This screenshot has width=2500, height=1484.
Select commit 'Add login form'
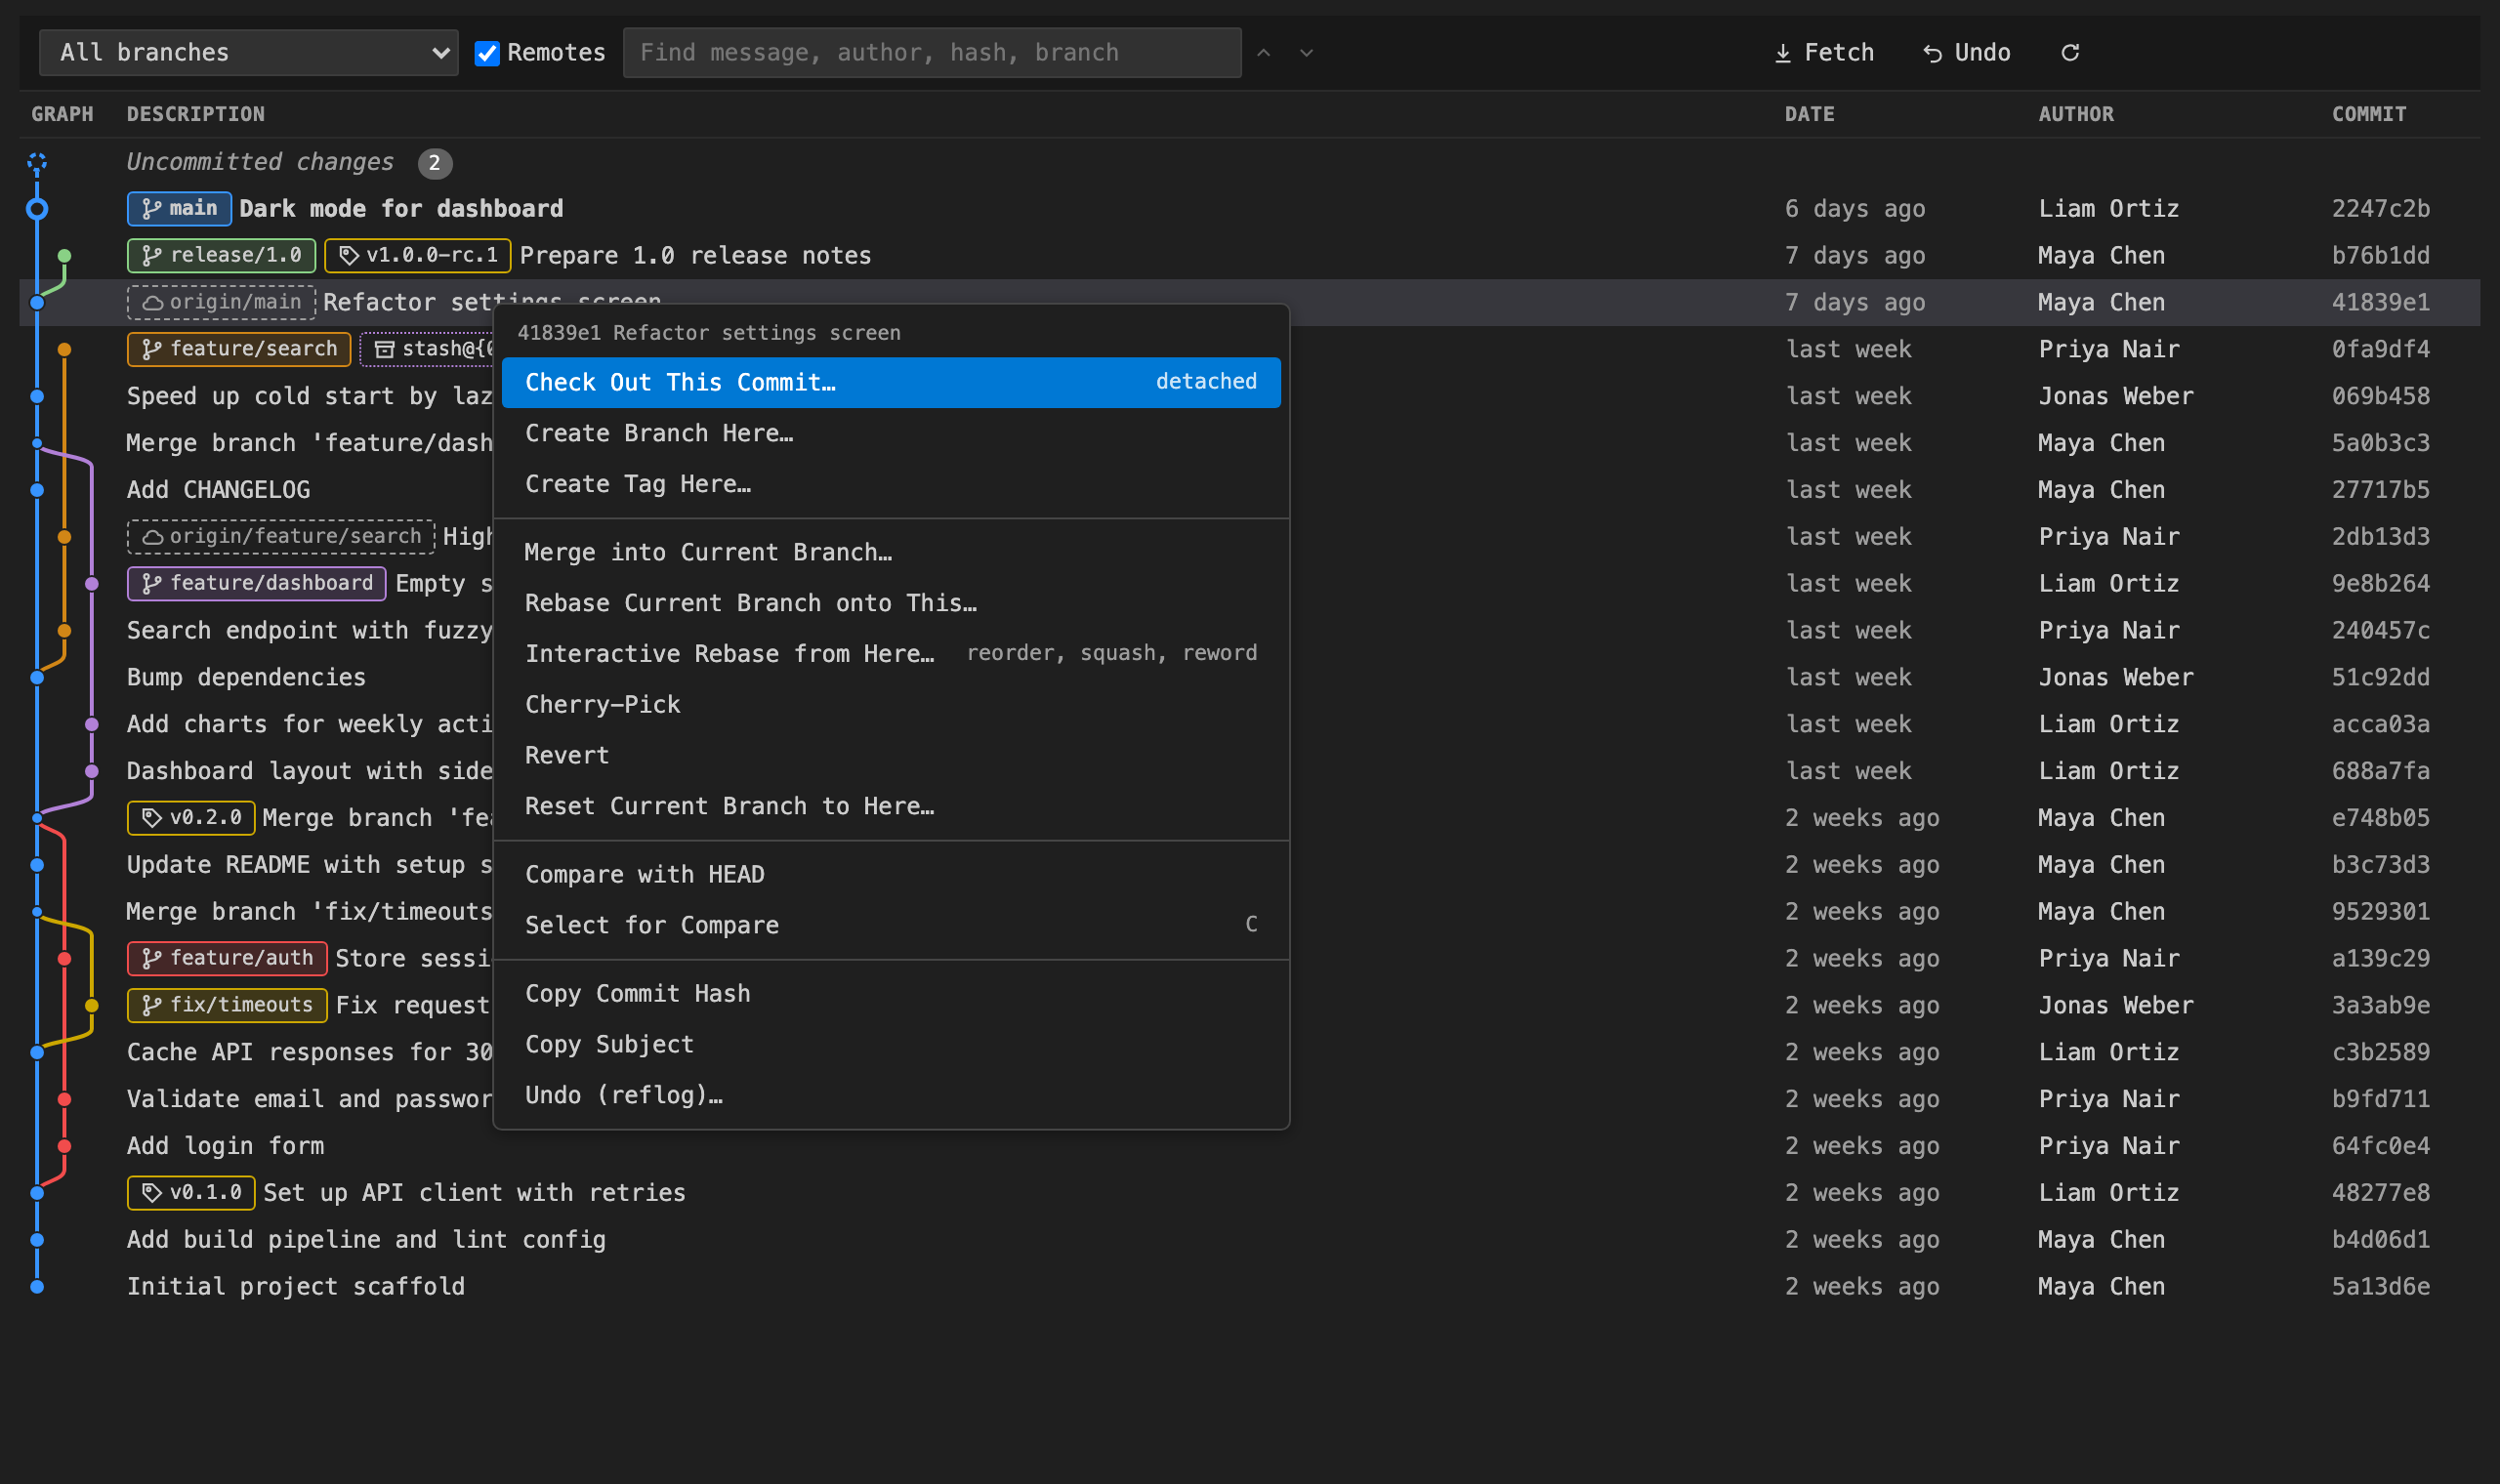click(1249, 1147)
